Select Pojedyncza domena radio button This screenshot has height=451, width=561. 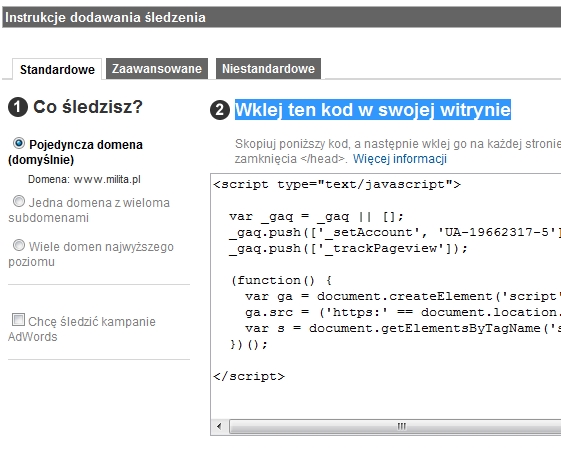point(19,143)
